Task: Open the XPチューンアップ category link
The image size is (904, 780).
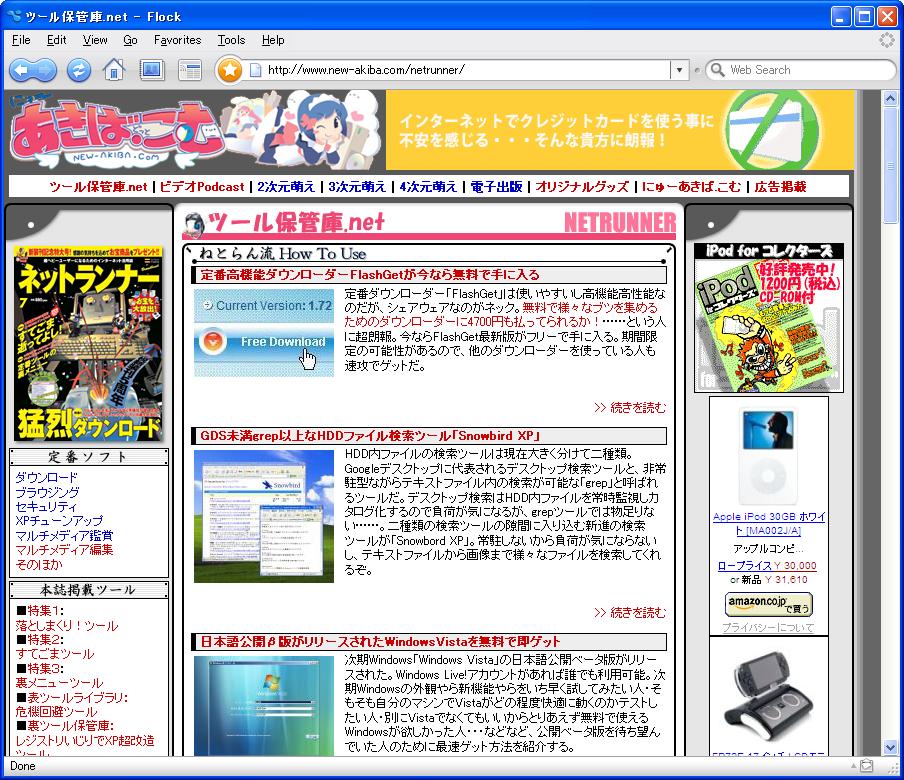Action: coord(59,521)
